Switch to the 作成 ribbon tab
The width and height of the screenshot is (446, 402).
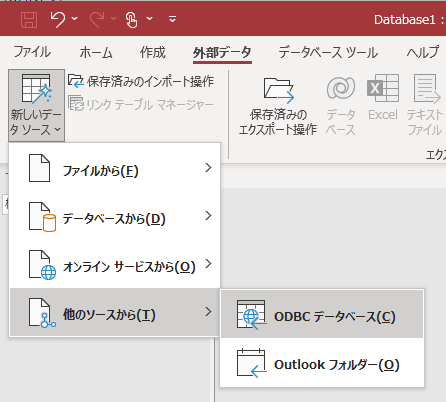pyautogui.click(x=152, y=52)
